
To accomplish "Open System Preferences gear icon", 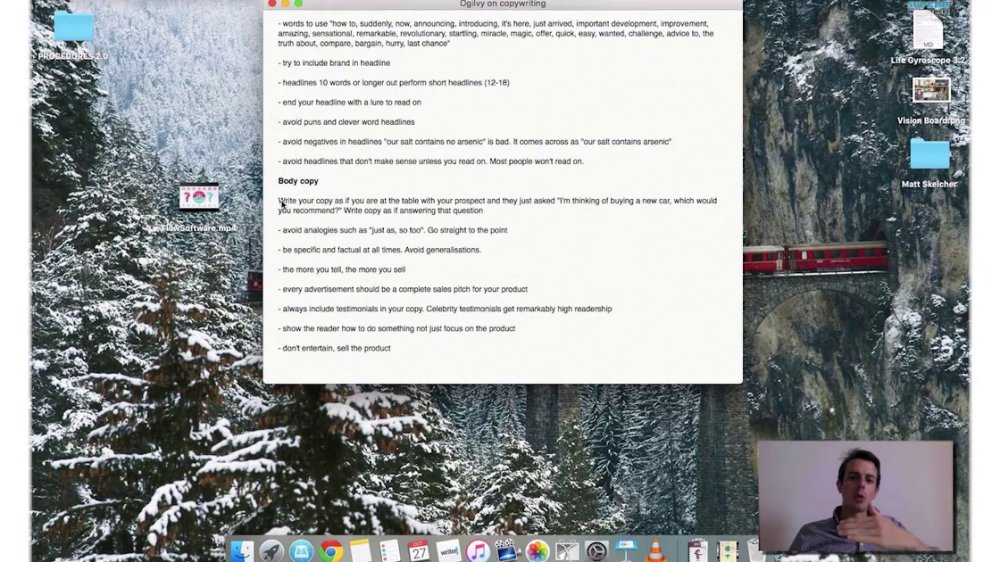I will 596,551.
